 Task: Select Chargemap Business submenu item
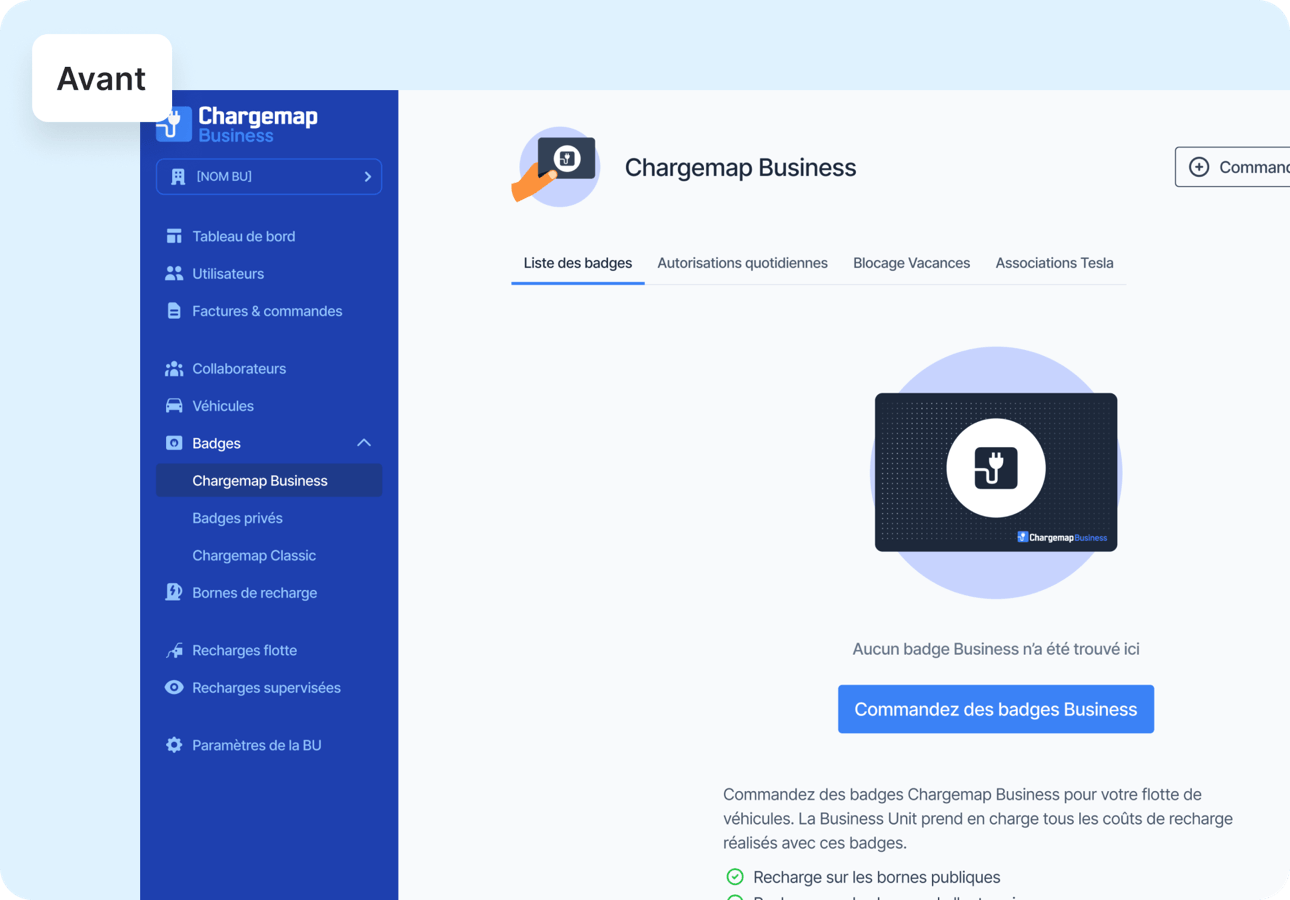click(x=269, y=480)
